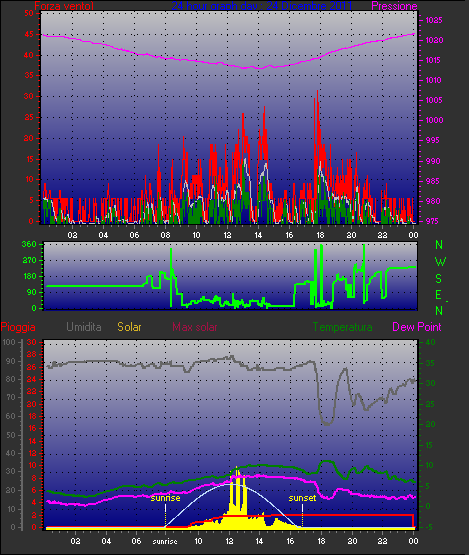This screenshot has height=555, width=469.
Task: Click the Max solar legend text
Action: click(195, 327)
